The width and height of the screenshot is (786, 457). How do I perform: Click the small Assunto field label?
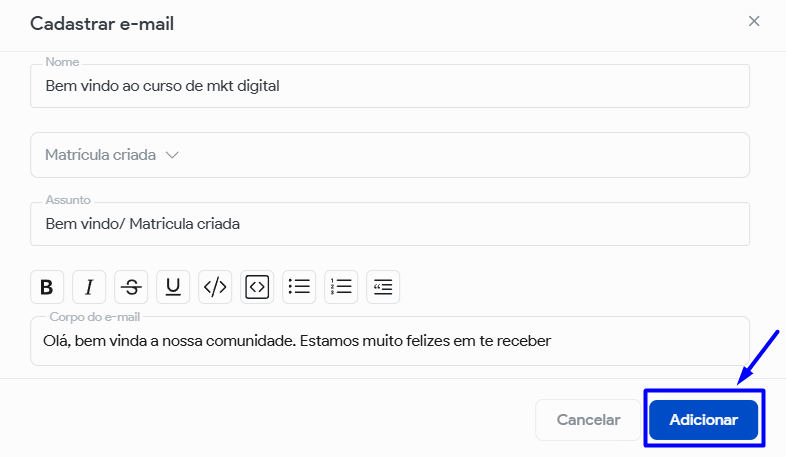[68, 200]
